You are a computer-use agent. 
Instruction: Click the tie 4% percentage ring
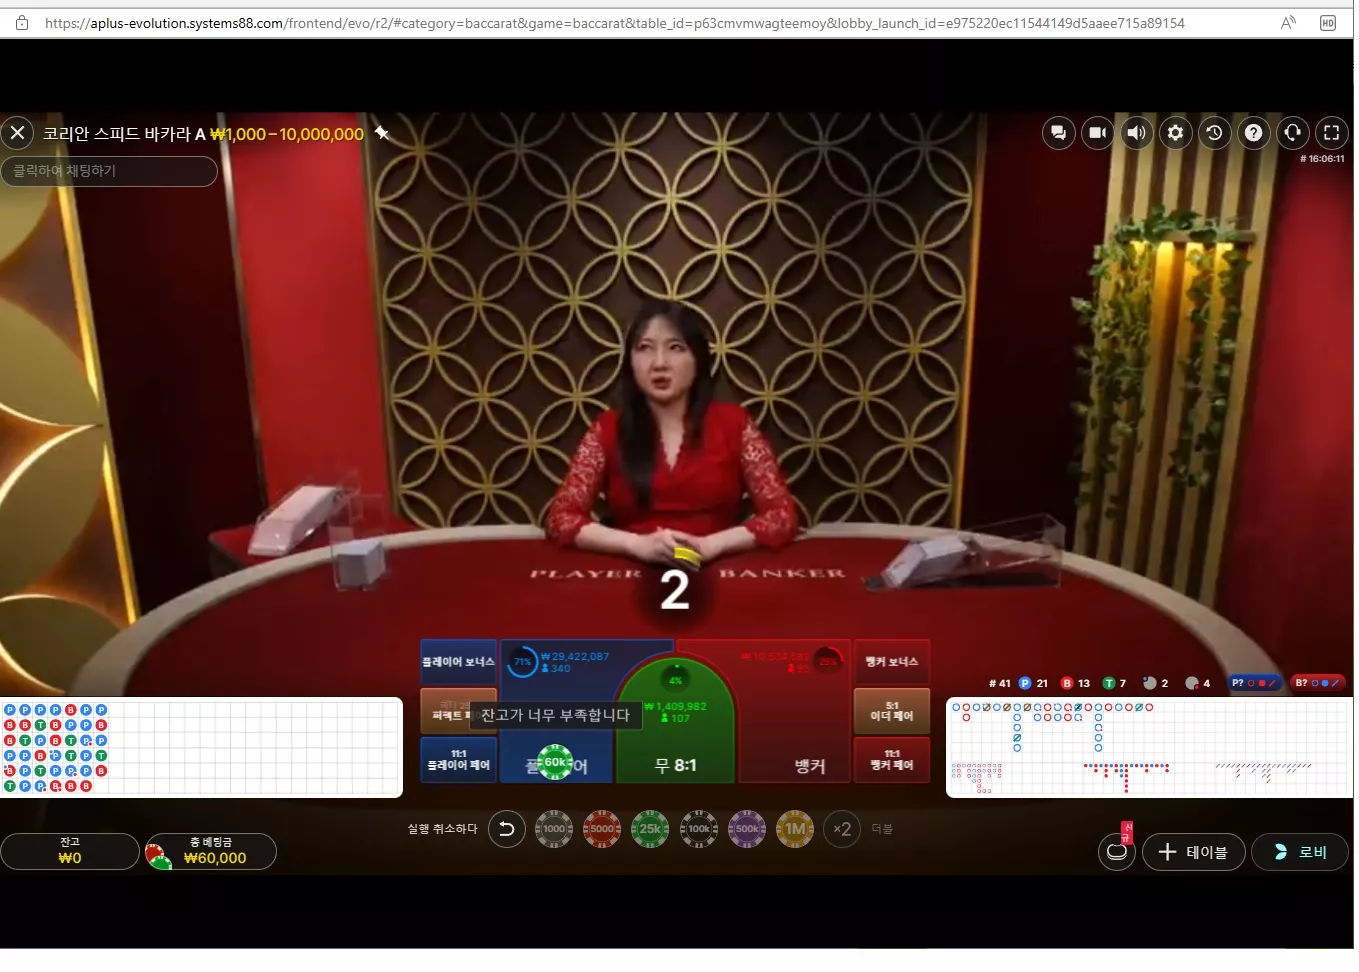tap(676, 680)
